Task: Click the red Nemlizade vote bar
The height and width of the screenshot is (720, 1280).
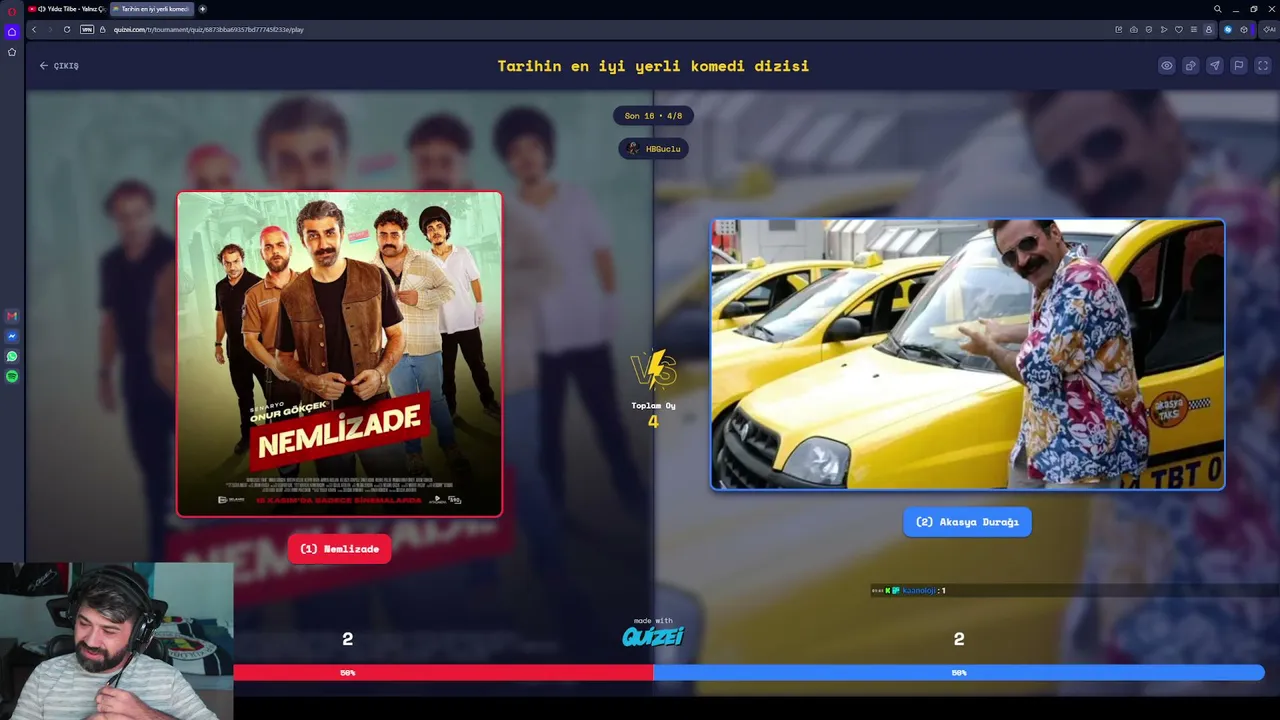Action: (443, 673)
